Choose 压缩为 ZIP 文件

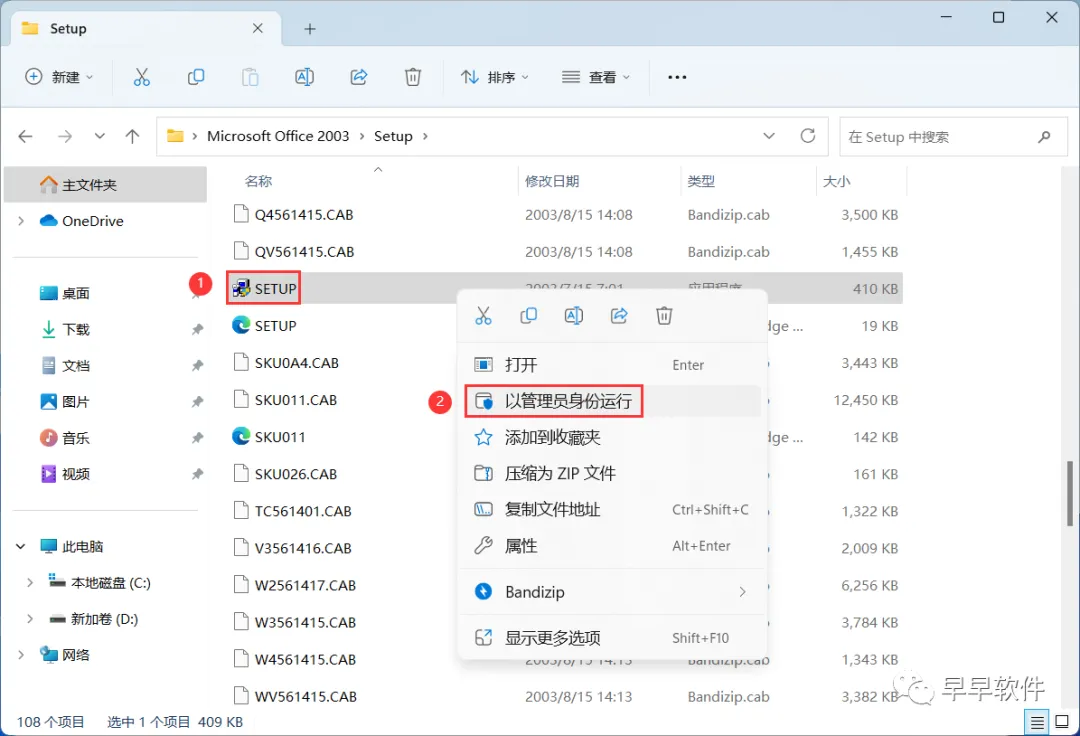612,474
